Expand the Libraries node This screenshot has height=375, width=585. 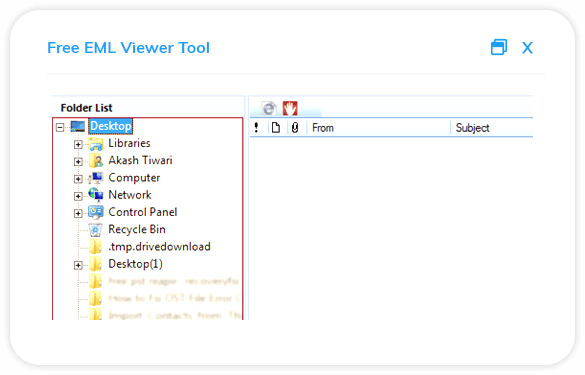[78, 144]
